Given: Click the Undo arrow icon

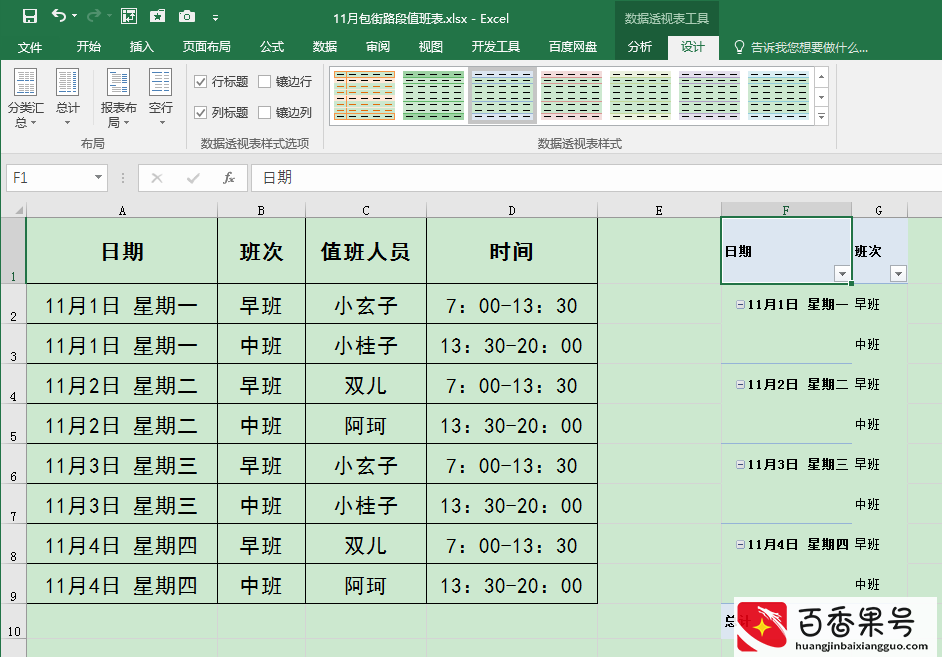Looking at the screenshot, I should point(59,16).
